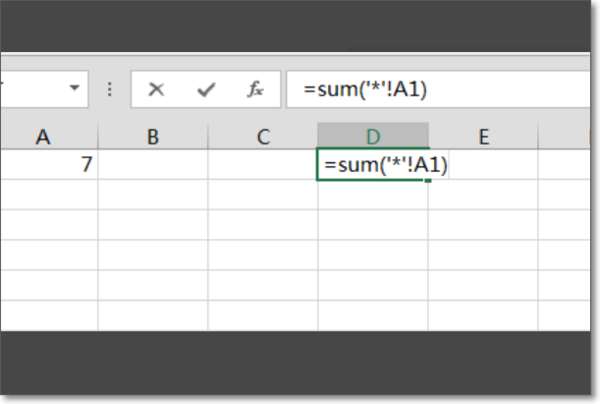Select cell D2 below the formula cell

click(373, 195)
